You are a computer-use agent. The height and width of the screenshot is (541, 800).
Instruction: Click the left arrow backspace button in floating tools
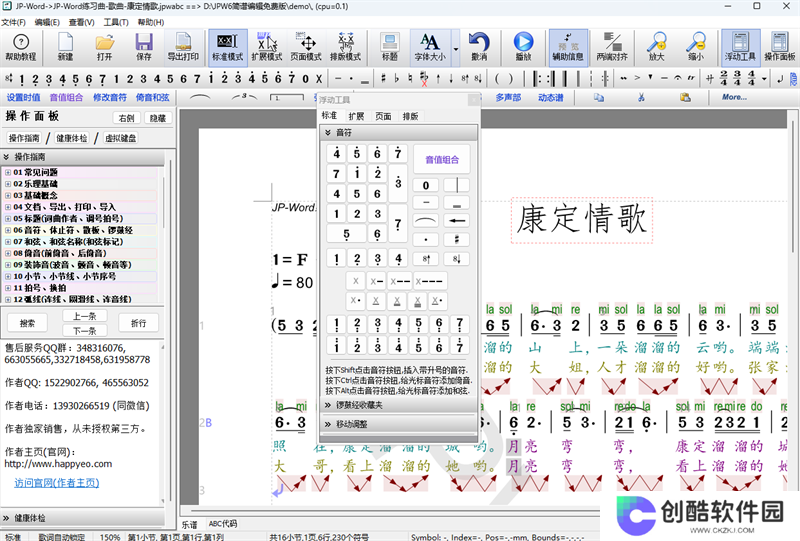[x=457, y=221]
